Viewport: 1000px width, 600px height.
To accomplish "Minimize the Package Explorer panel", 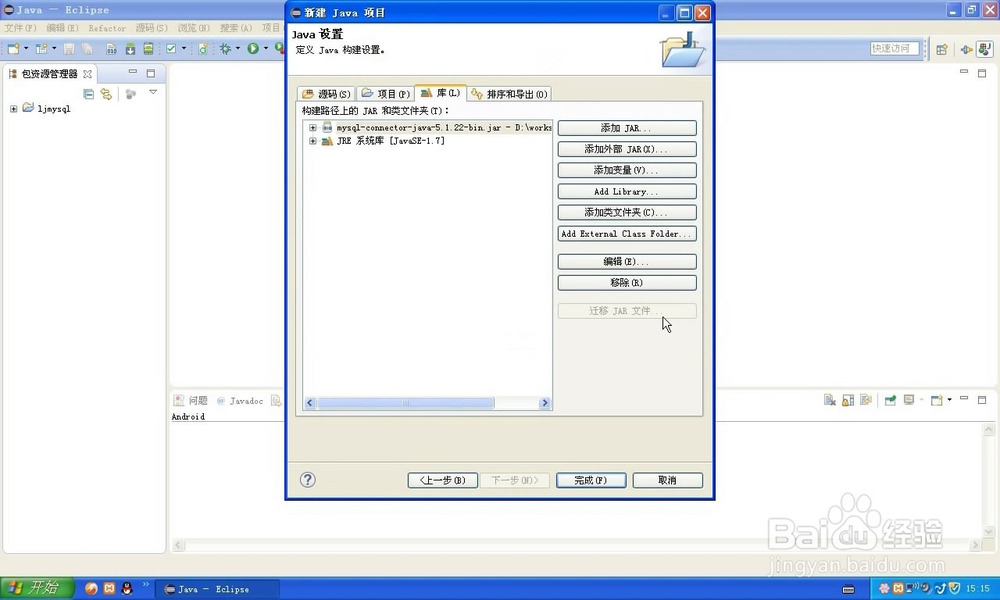I will click(x=133, y=72).
